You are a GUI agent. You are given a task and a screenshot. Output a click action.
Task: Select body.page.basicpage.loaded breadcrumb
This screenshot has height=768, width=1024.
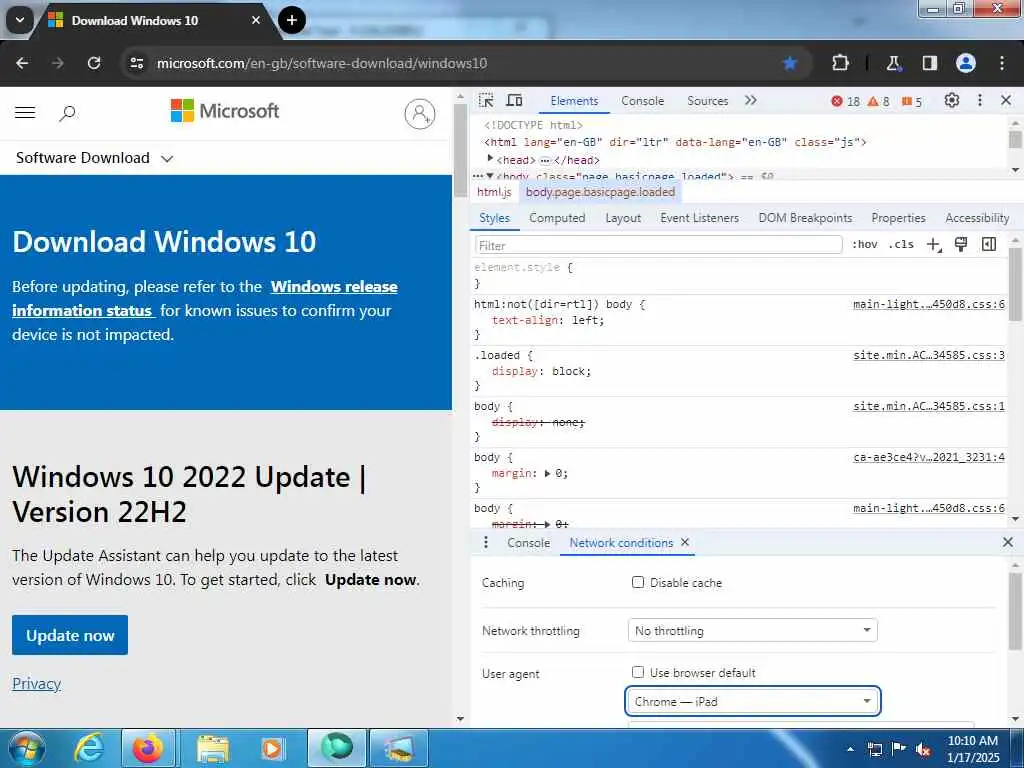600,192
